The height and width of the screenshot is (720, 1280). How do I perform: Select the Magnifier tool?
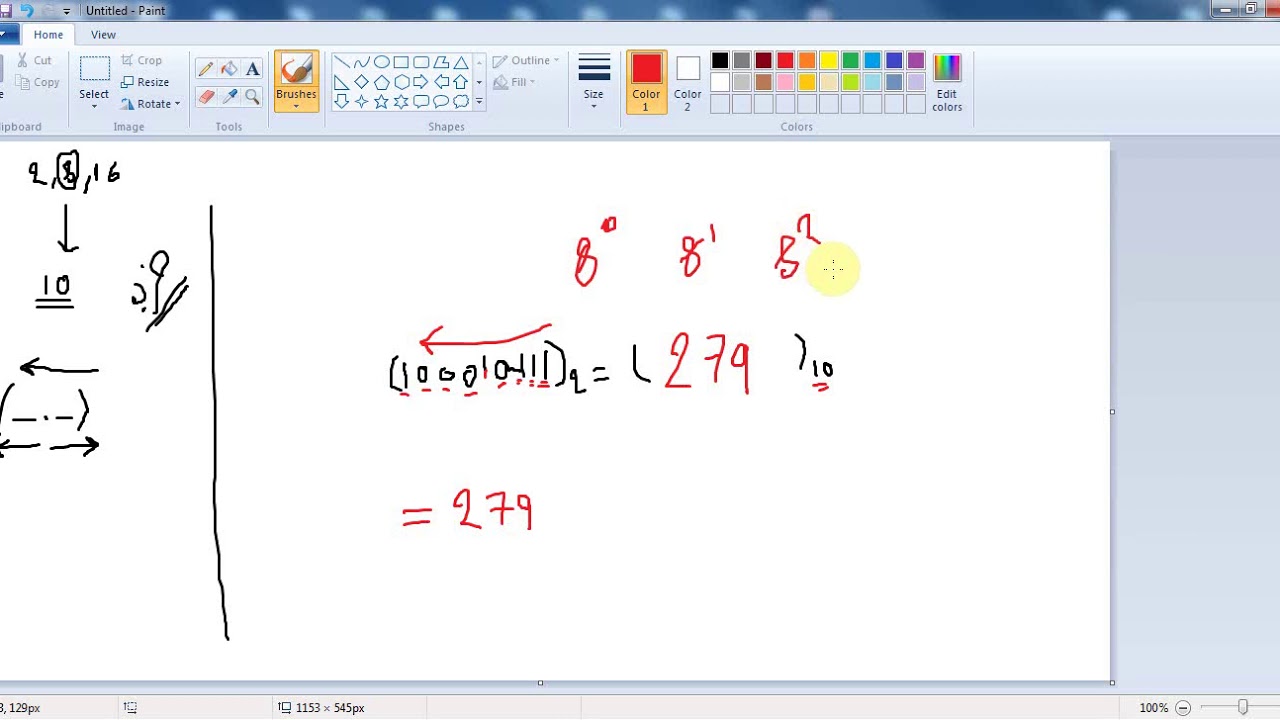click(252, 96)
